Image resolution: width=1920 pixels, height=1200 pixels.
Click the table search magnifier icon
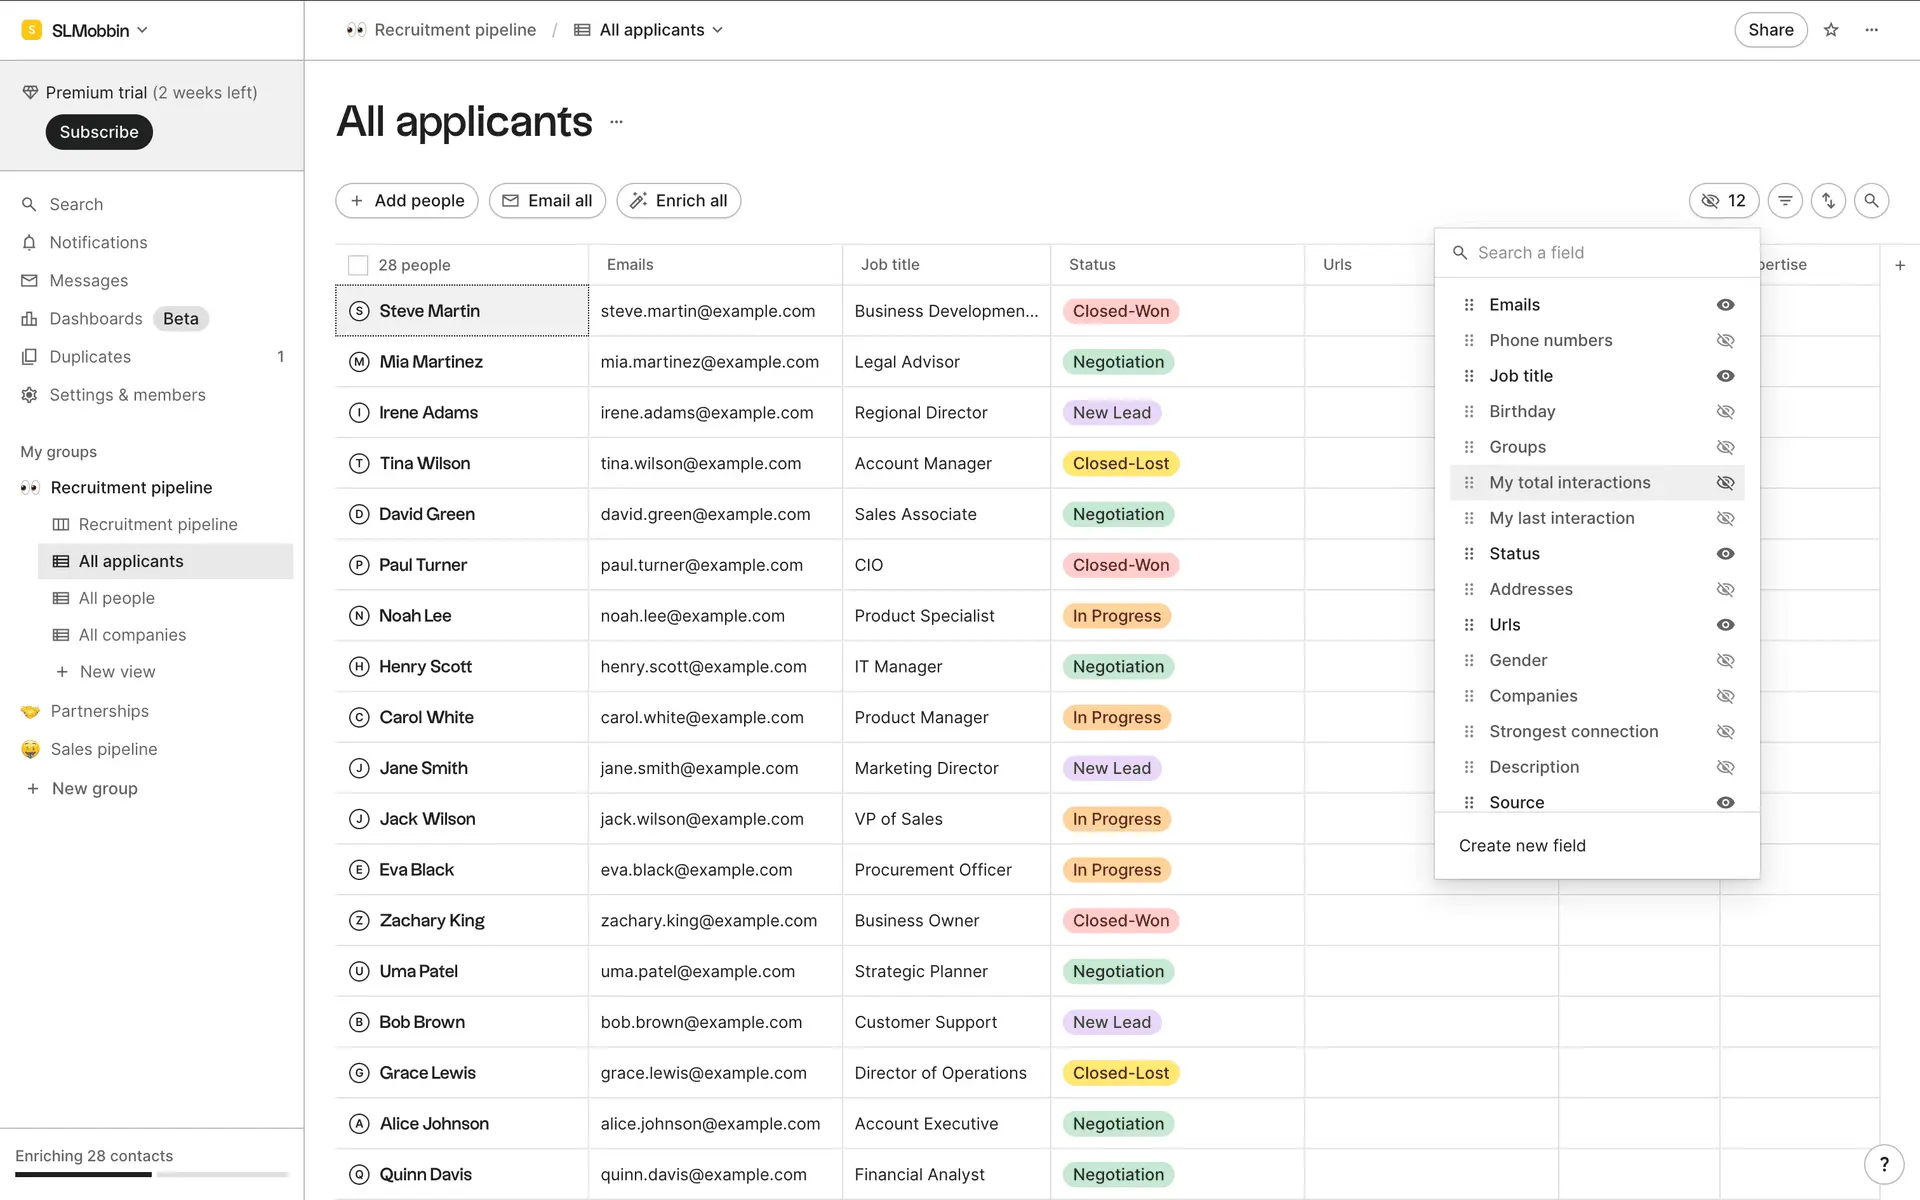1871,201
